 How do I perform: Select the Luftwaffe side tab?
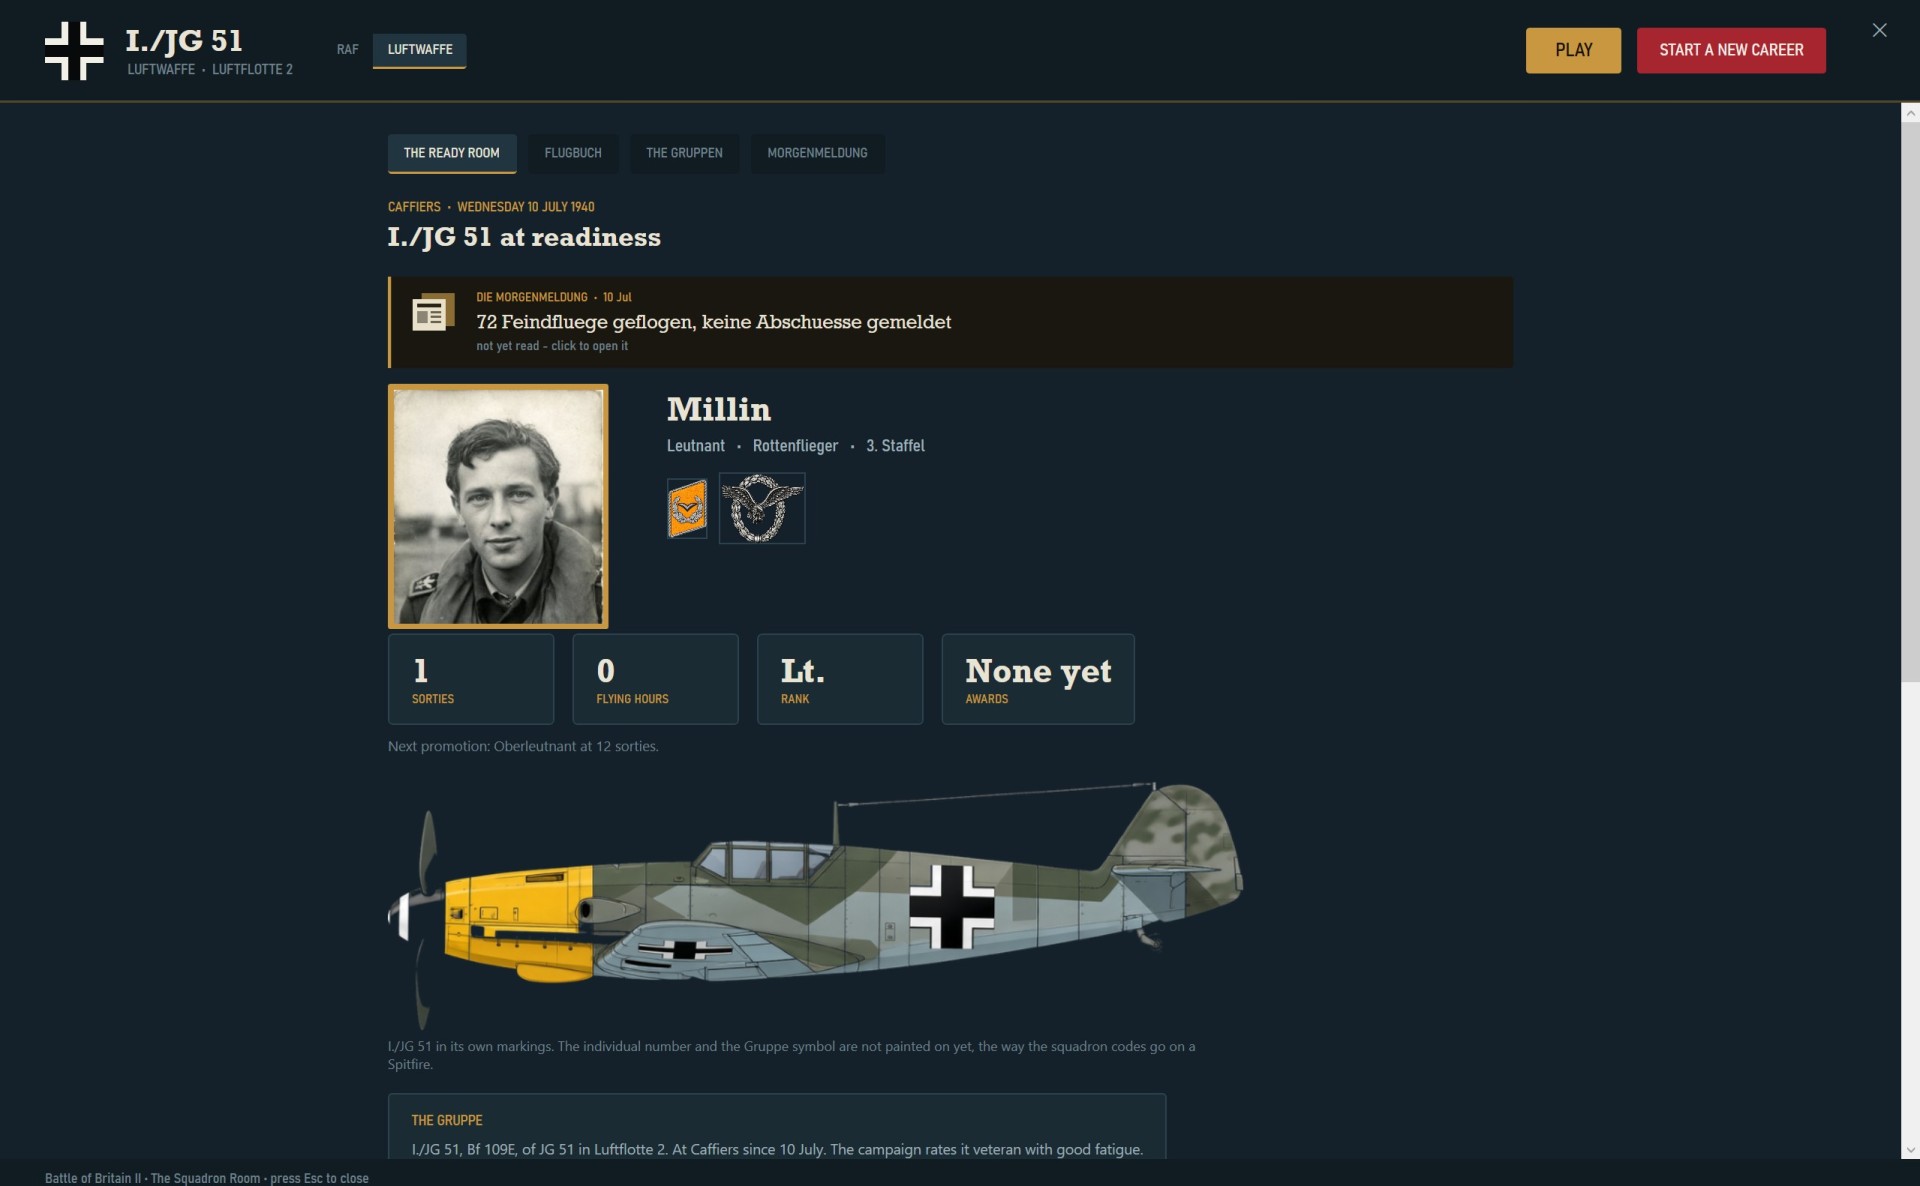pos(420,50)
